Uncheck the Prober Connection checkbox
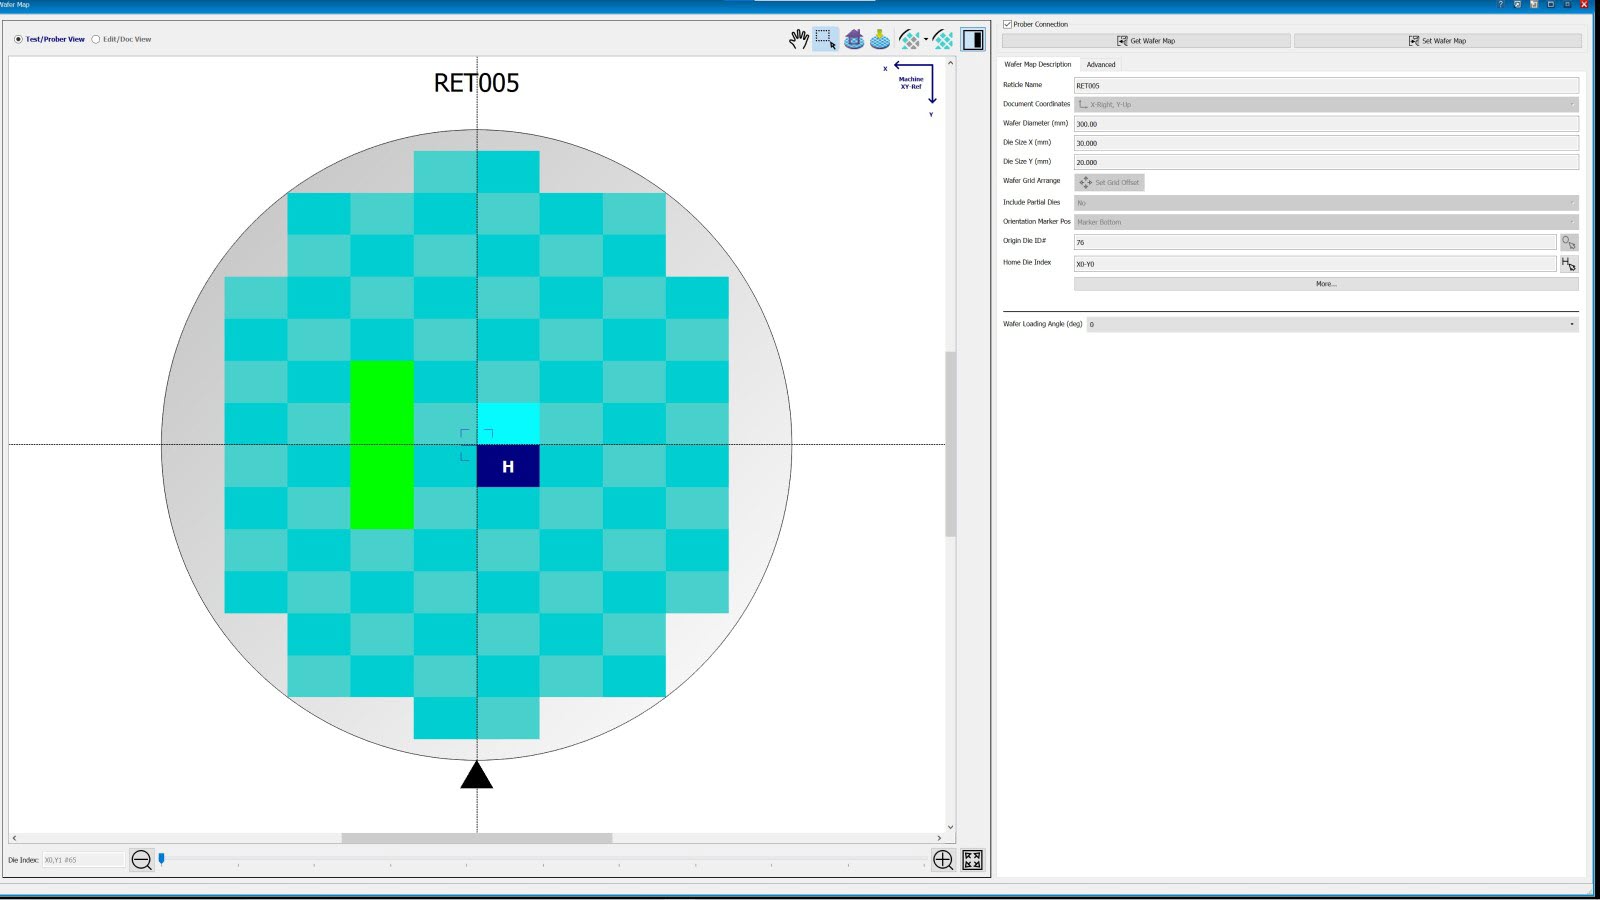The width and height of the screenshot is (1600, 900). [x=1008, y=24]
